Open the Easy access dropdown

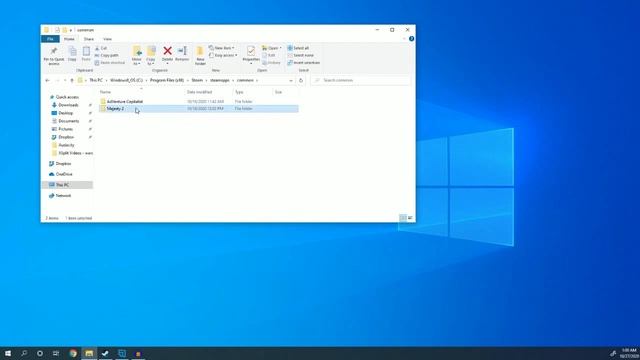coord(223,55)
